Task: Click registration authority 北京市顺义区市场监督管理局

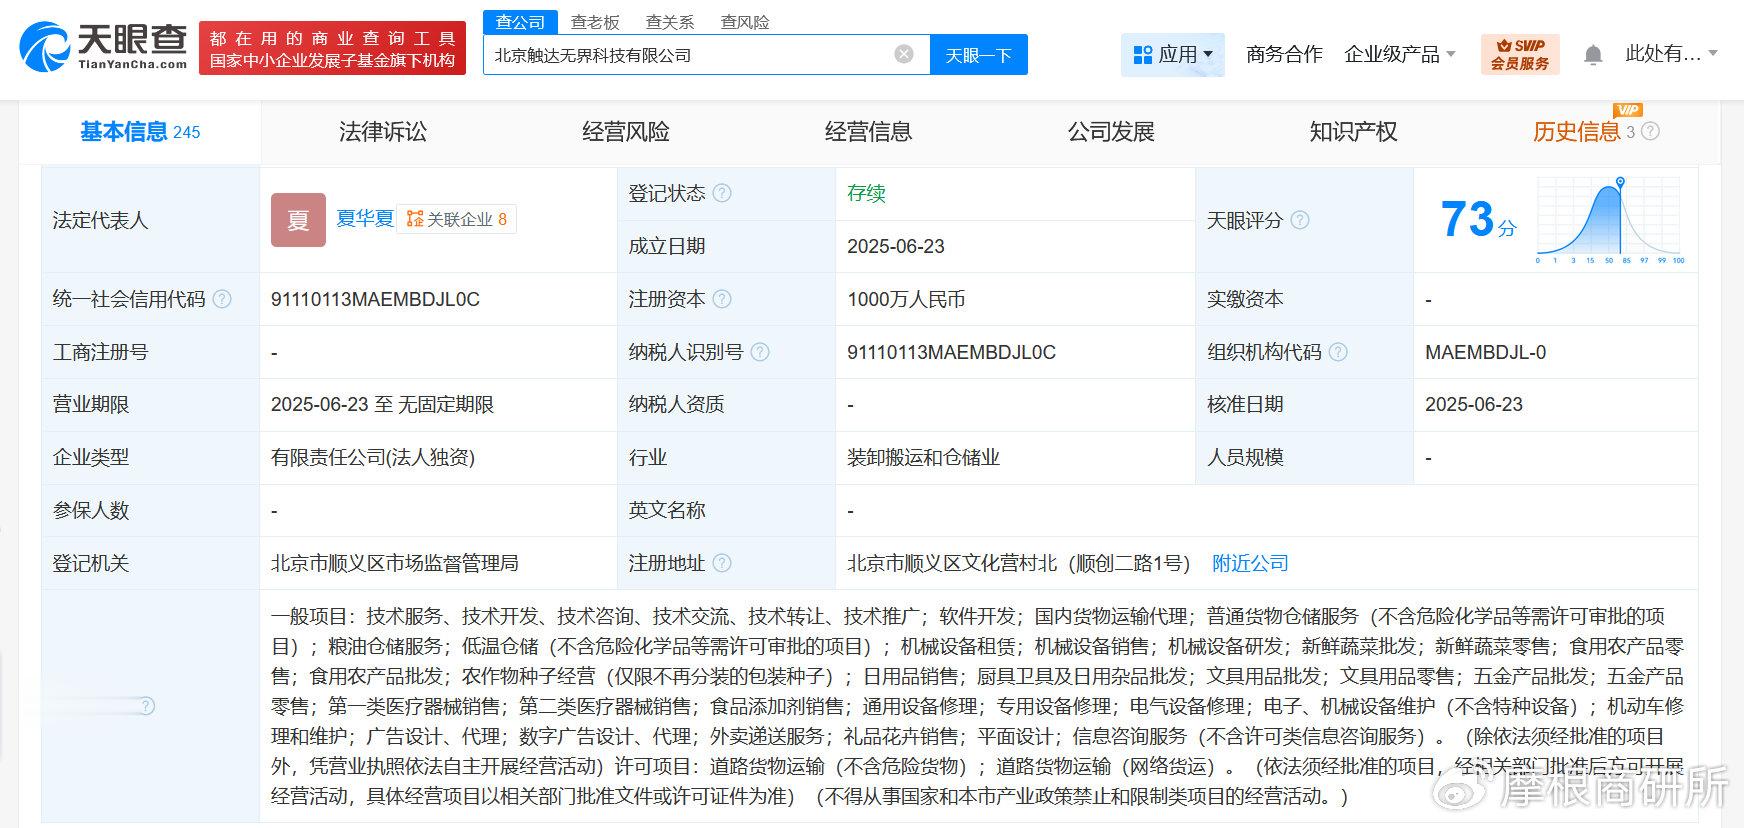Action: click(x=394, y=563)
